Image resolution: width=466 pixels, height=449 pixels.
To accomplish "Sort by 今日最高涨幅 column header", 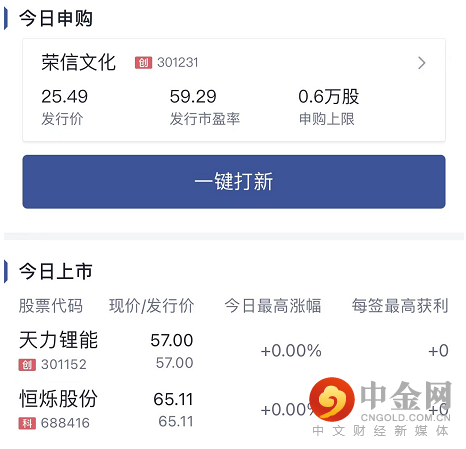I will click(273, 306).
